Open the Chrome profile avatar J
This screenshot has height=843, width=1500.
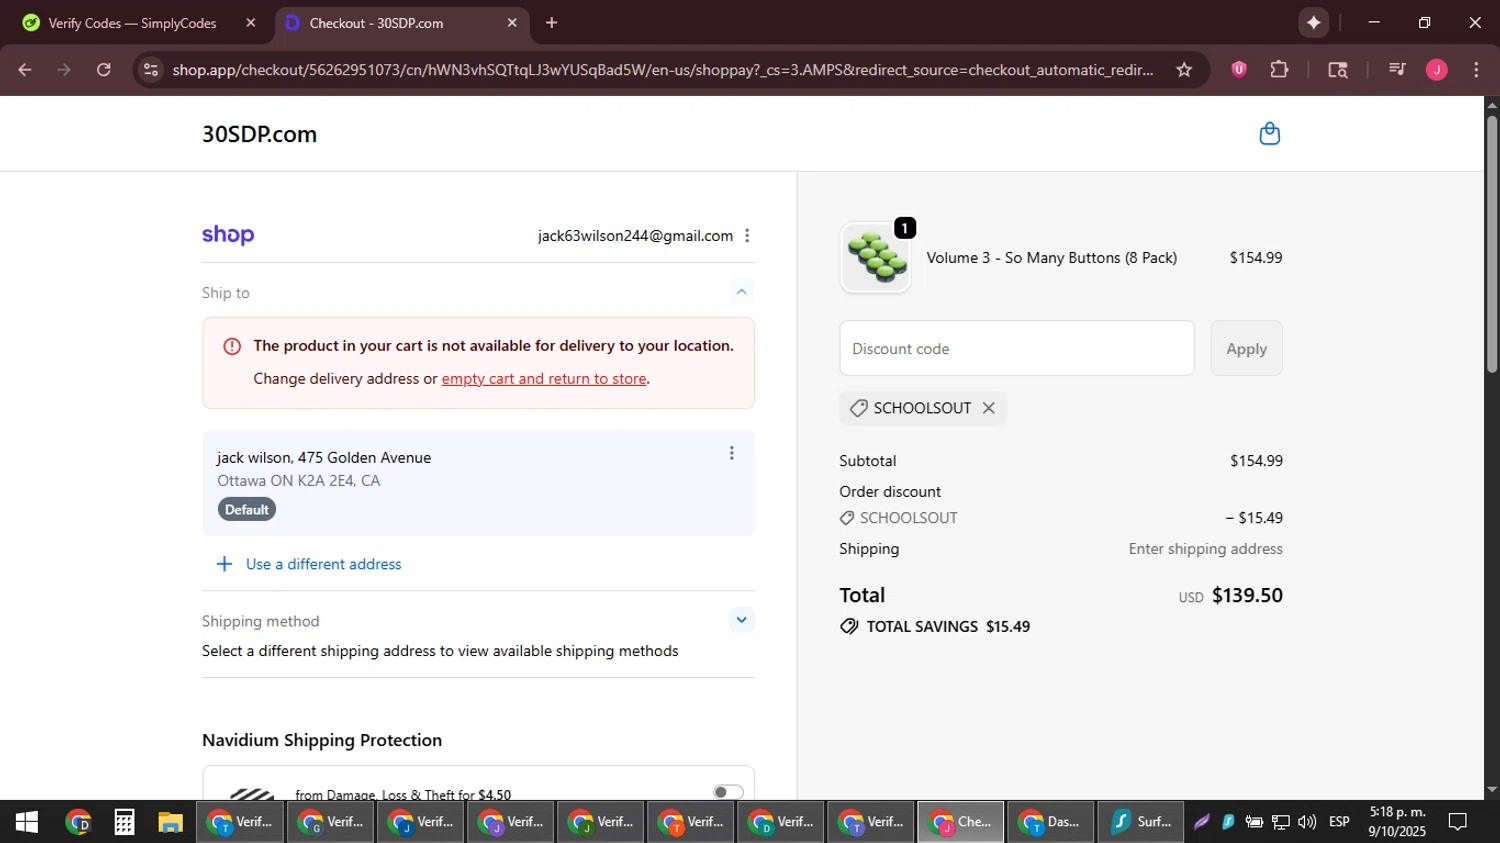1437,70
